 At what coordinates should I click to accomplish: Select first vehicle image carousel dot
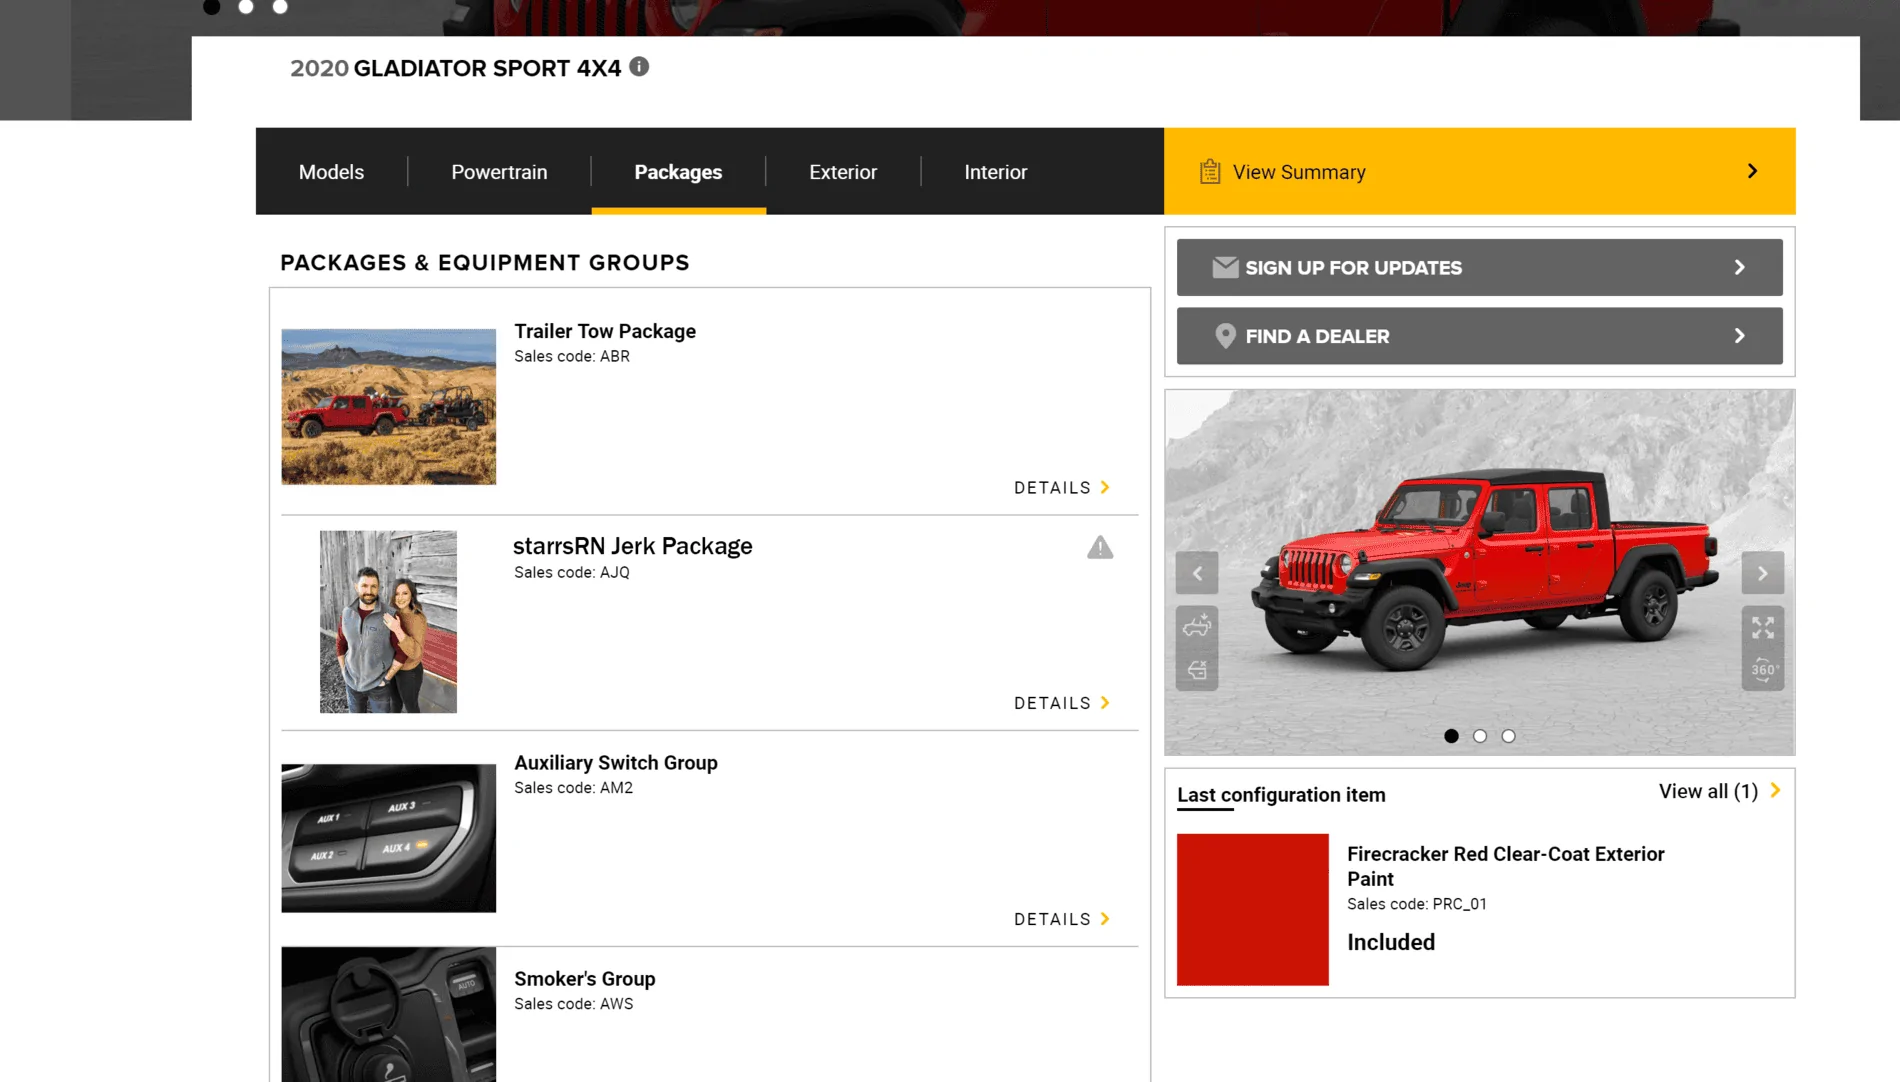click(1451, 736)
